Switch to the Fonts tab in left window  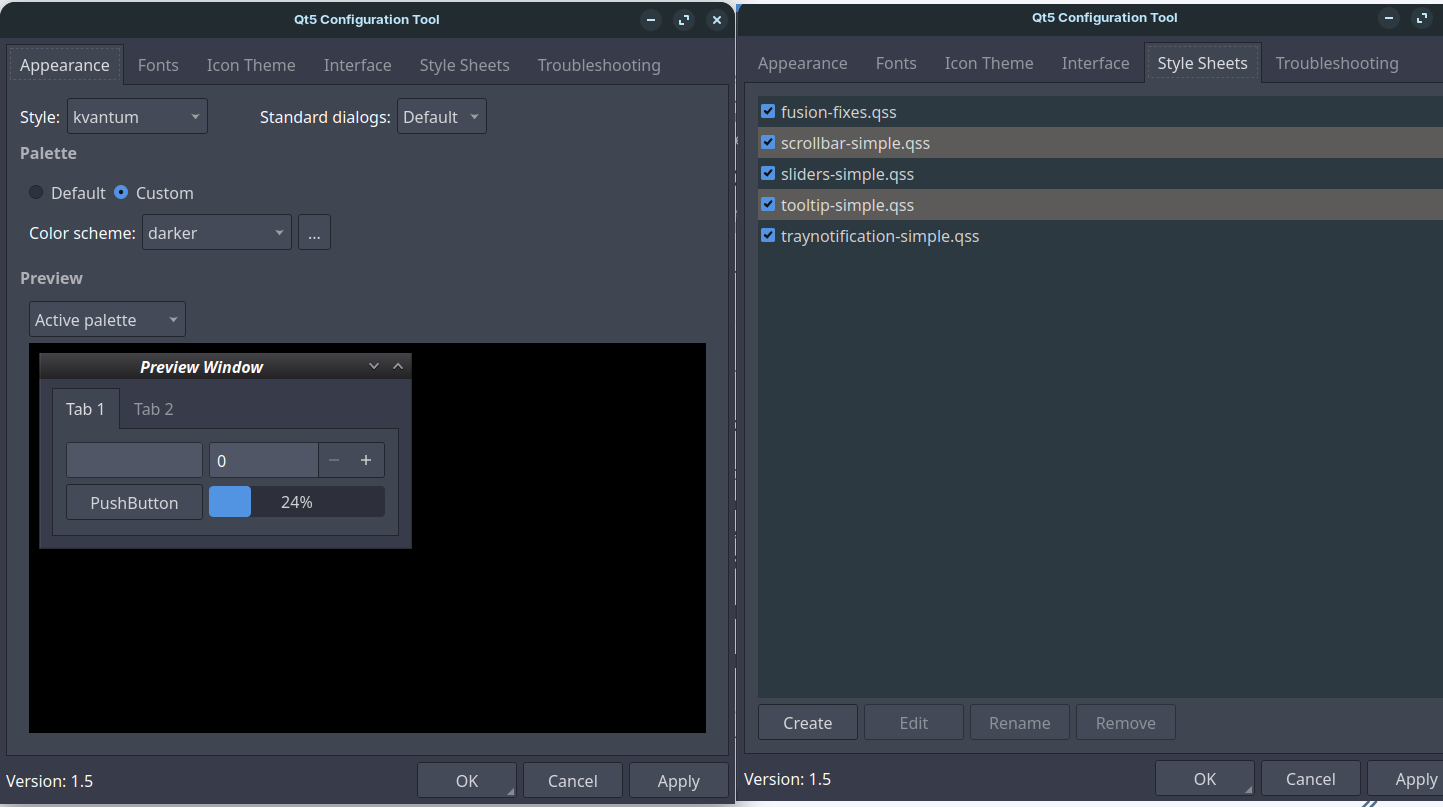point(158,65)
